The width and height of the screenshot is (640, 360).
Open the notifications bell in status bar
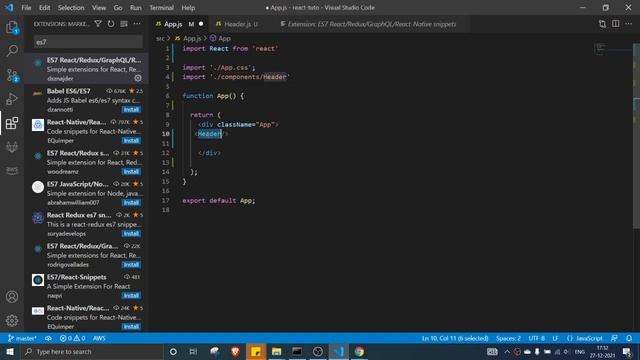coord(629,338)
